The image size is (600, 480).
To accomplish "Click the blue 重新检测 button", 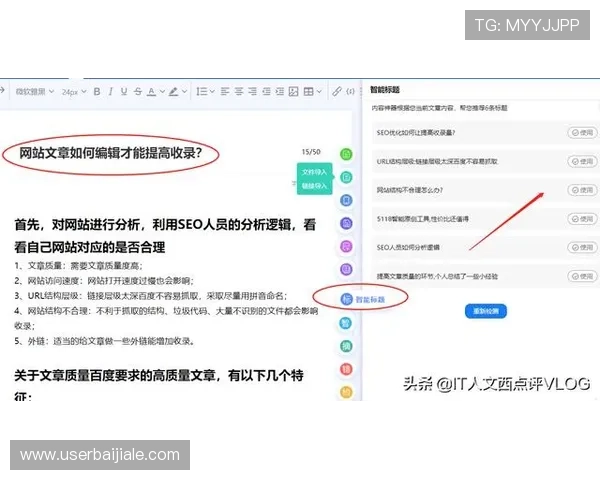I will tap(486, 311).
